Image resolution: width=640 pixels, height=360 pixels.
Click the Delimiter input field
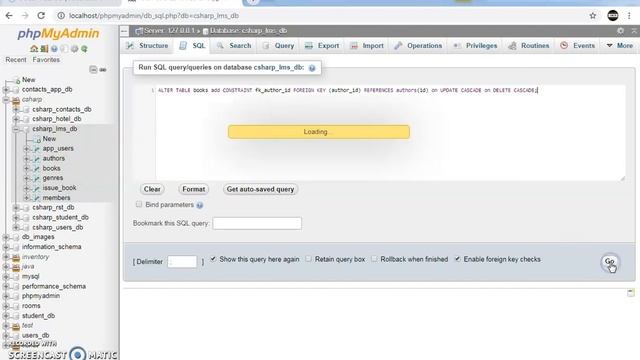(x=182, y=261)
